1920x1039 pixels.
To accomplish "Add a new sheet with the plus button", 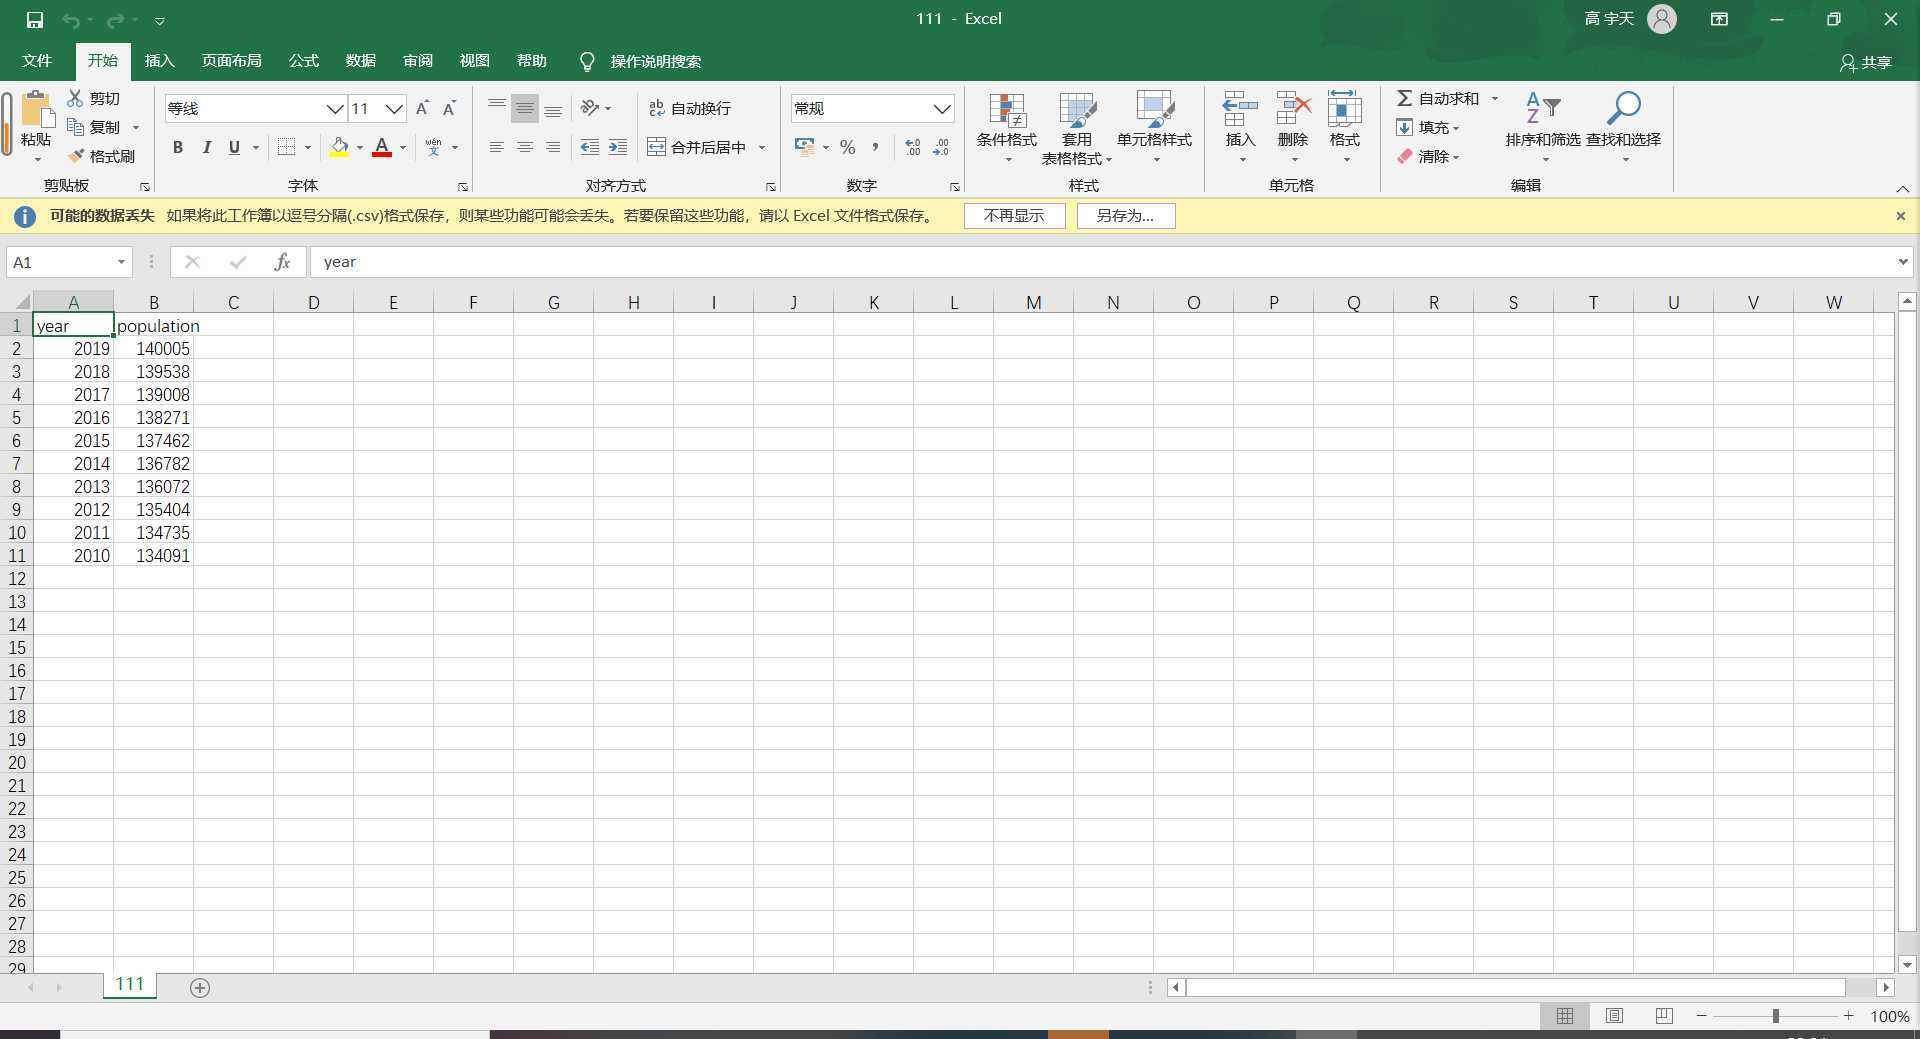I will click(200, 988).
